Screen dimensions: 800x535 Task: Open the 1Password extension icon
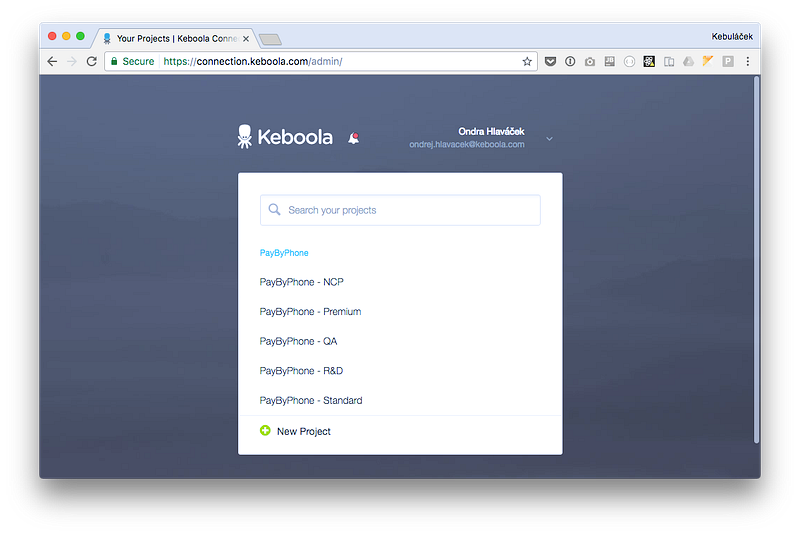(570, 62)
